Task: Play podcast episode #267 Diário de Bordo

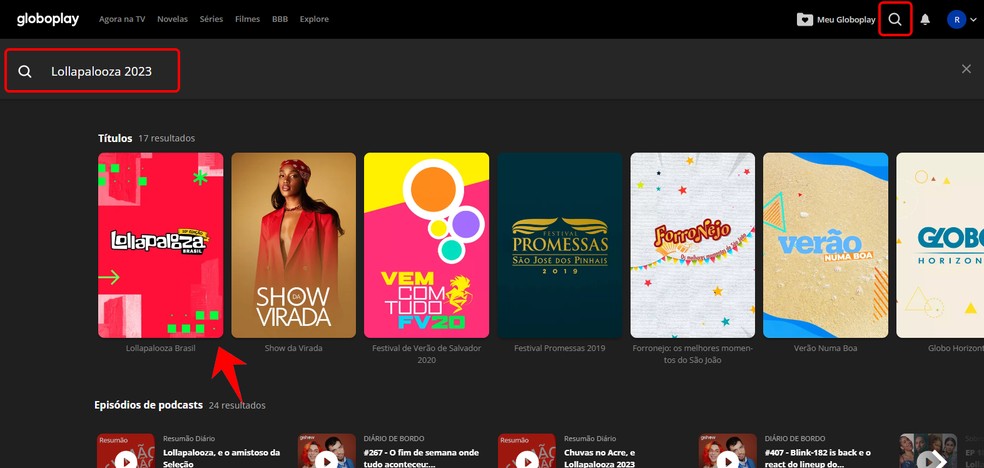Action: point(326,461)
